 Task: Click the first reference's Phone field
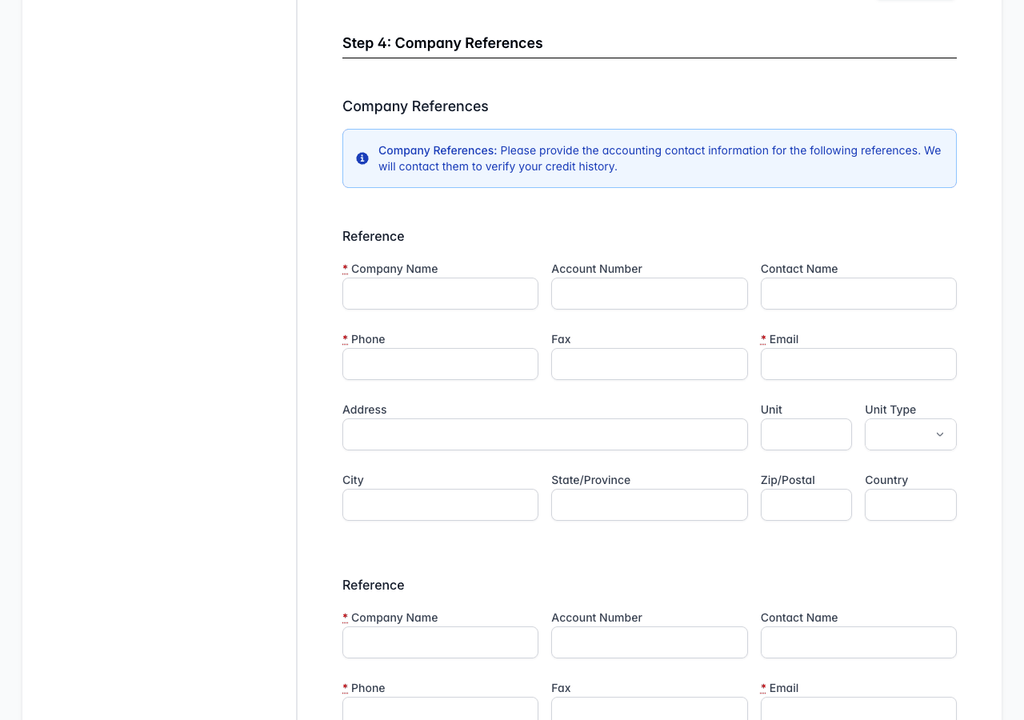pyautogui.click(x=440, y=364)
